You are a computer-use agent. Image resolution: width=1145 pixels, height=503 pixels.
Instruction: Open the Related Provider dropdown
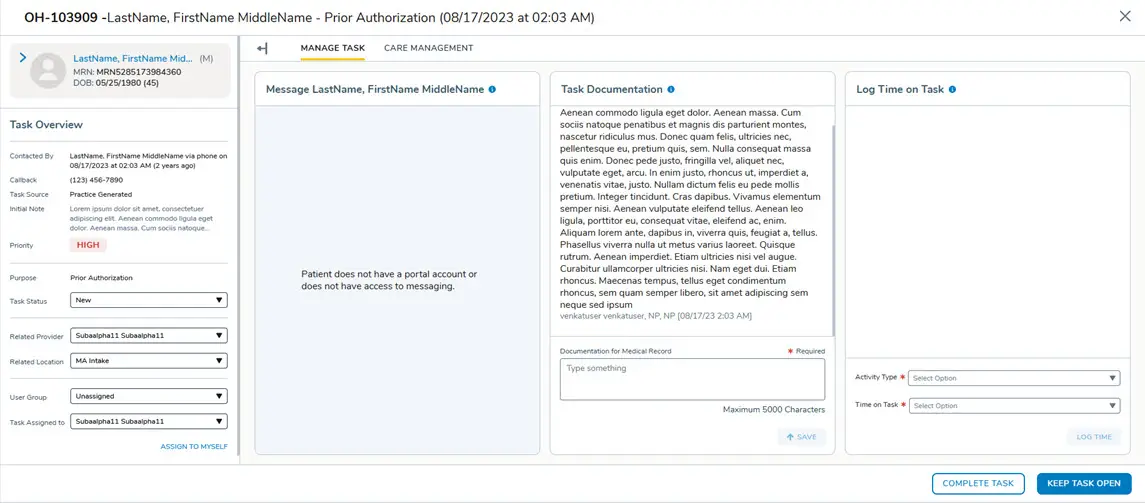pos(149,336)
